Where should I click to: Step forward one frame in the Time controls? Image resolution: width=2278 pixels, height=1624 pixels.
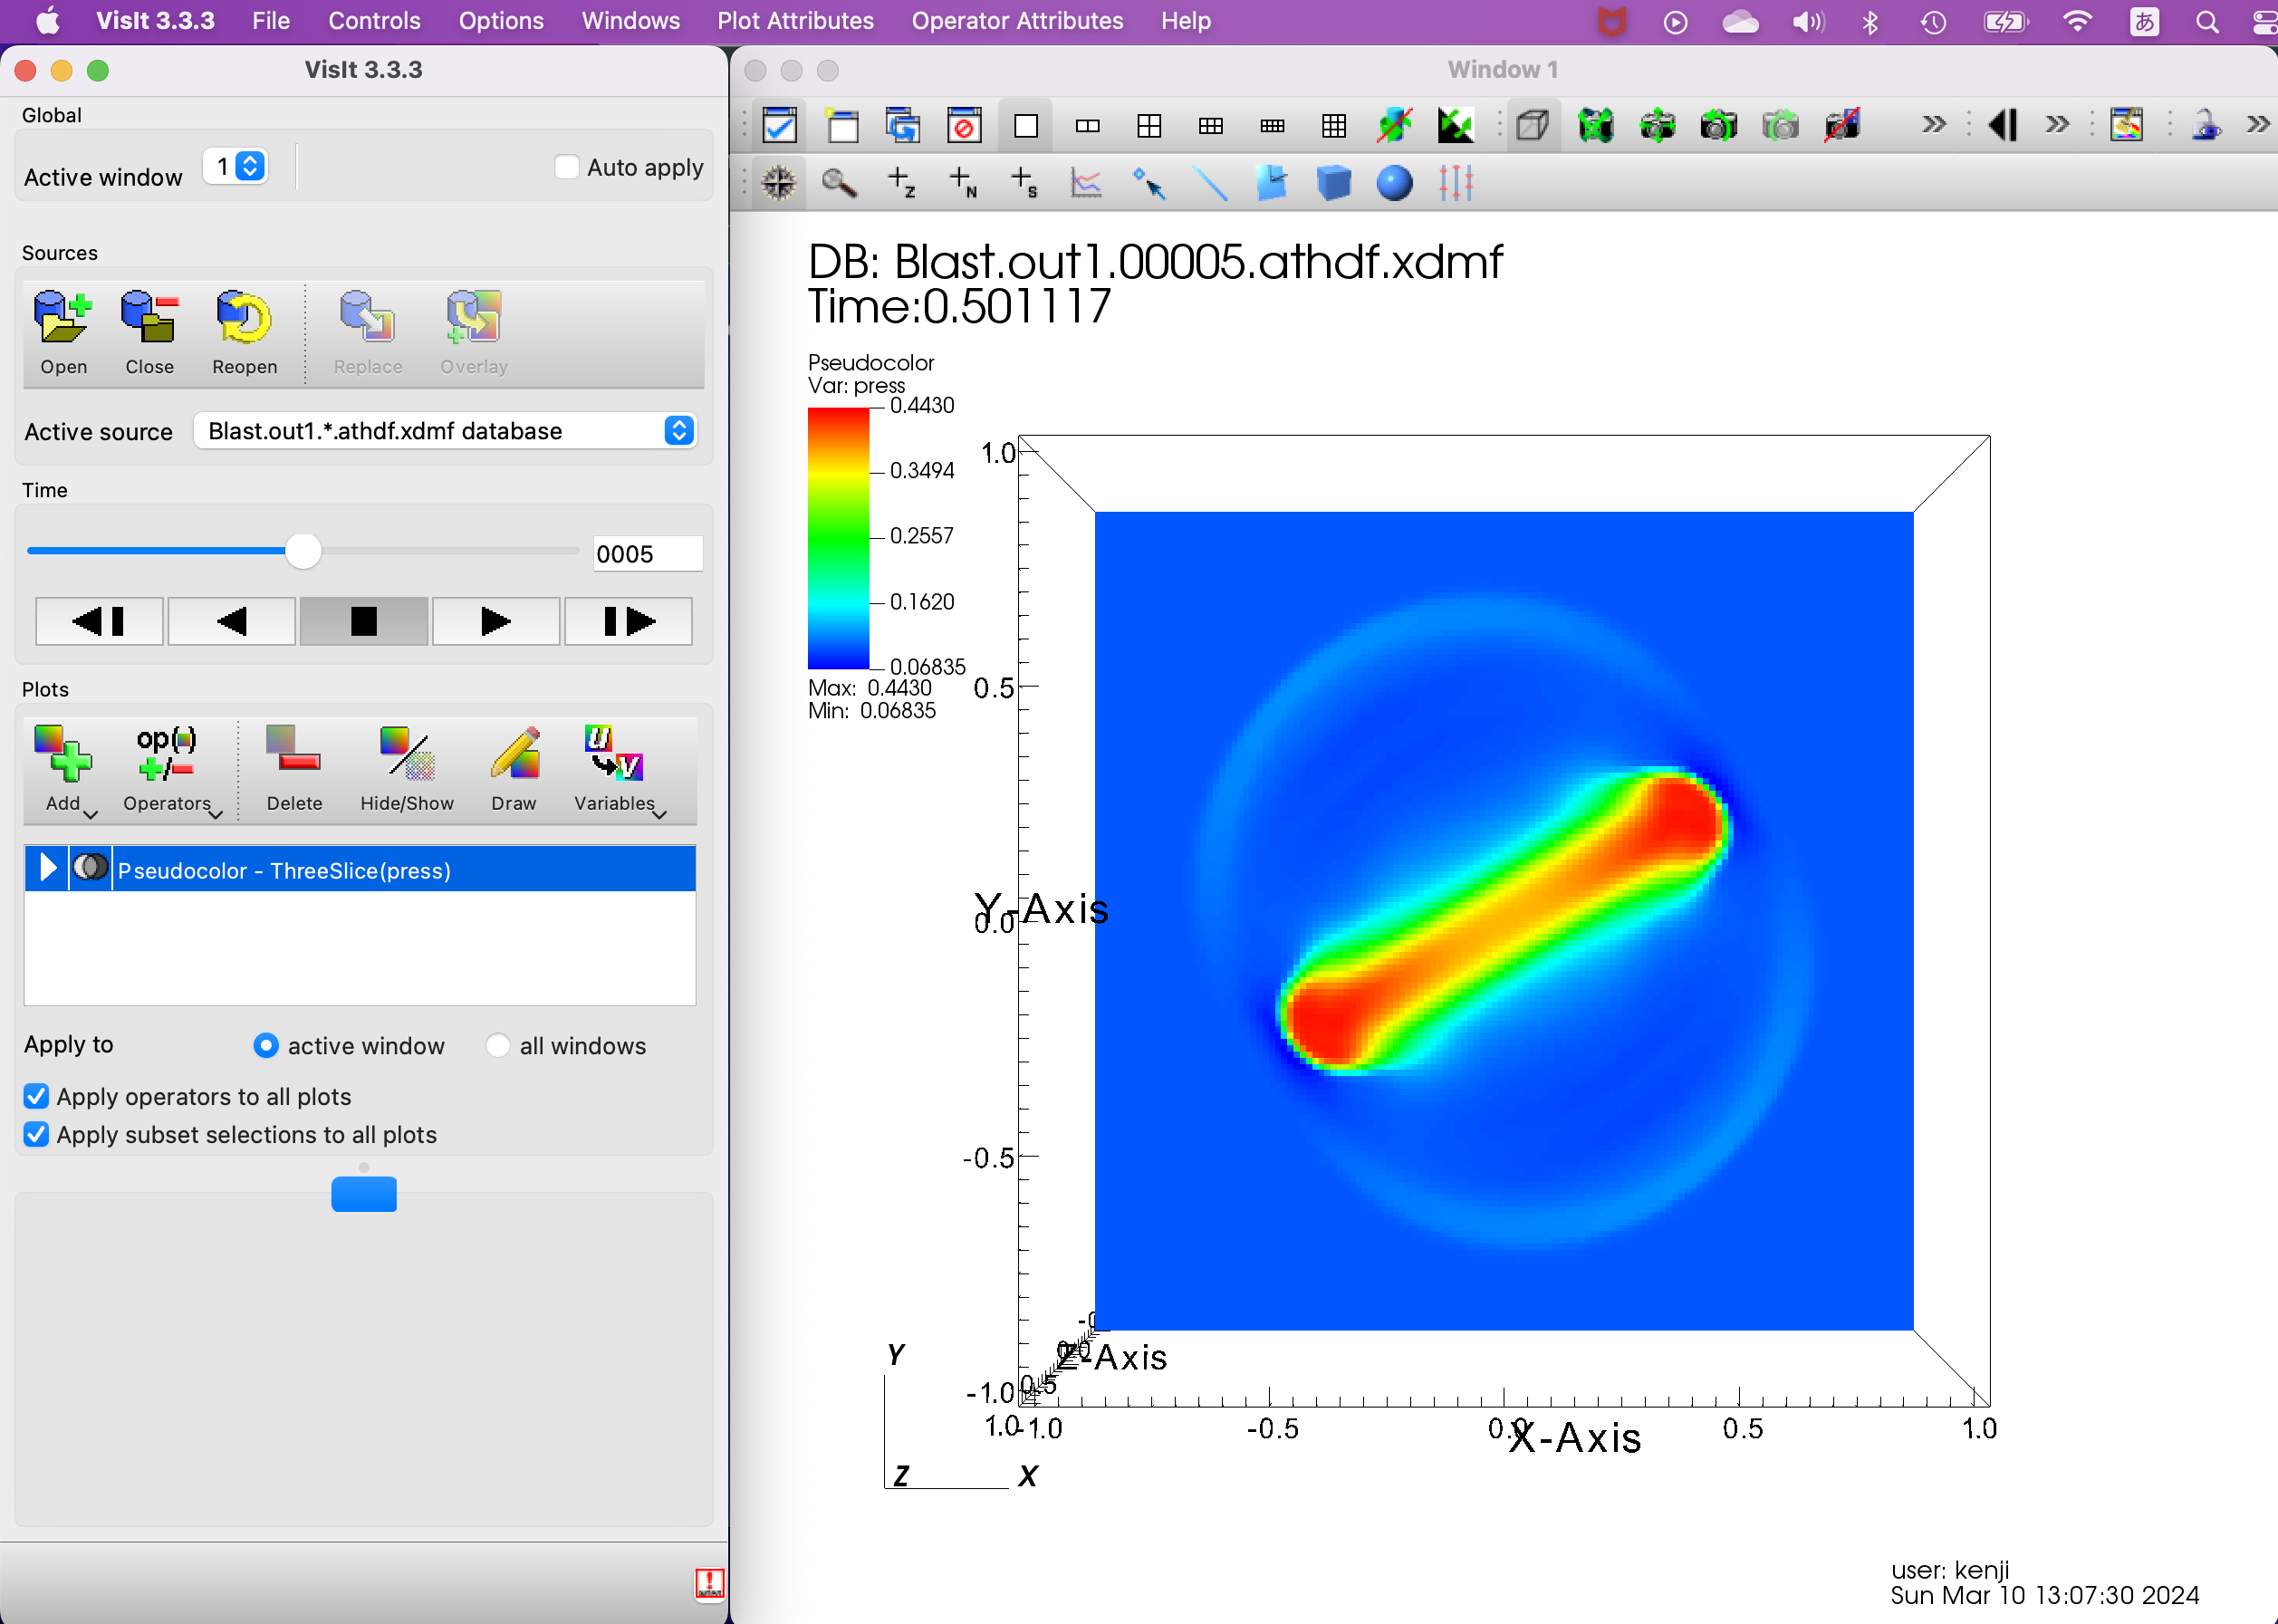(628, 621)
